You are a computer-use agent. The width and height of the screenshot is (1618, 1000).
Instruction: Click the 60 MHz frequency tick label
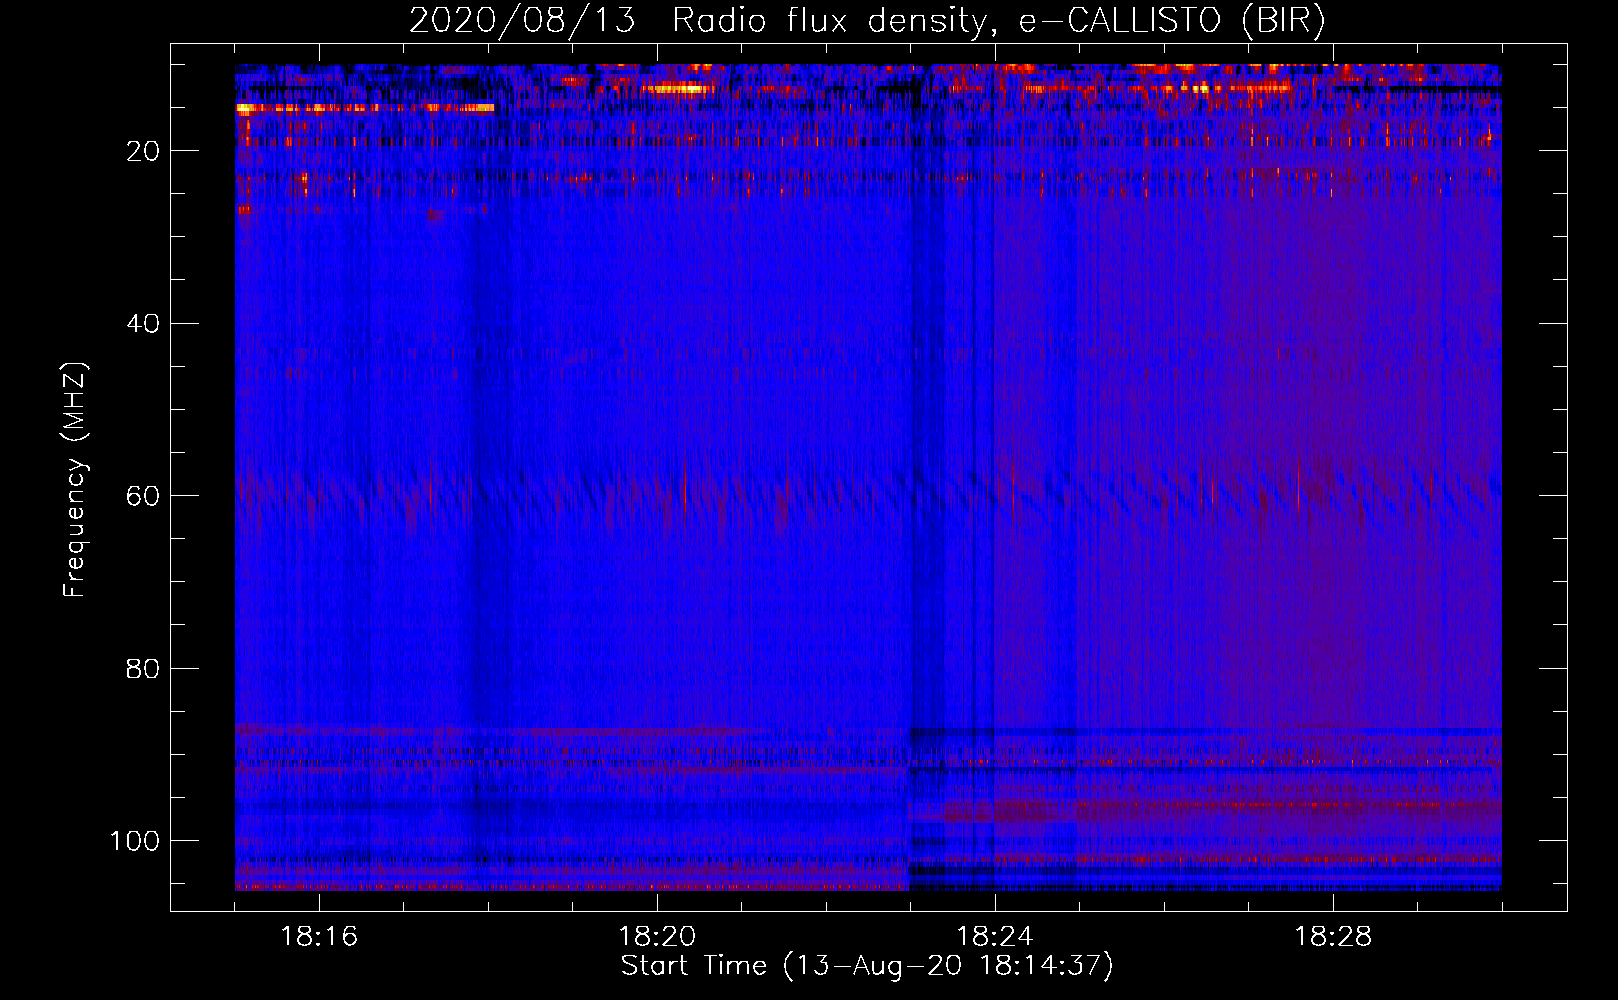point(143,496)
